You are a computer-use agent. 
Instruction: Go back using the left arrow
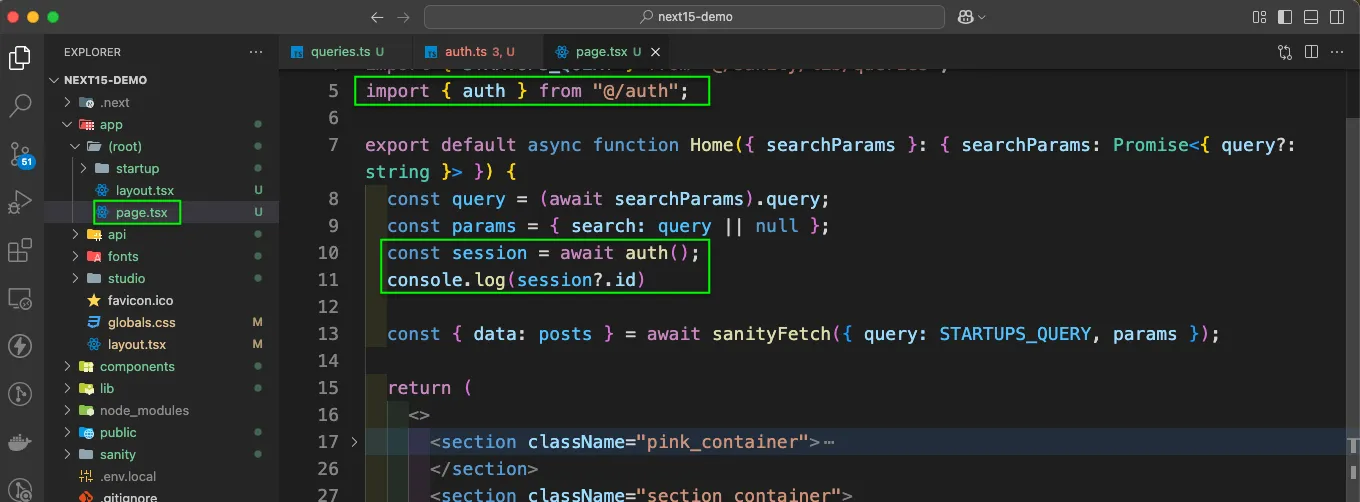tap(377, 17)
